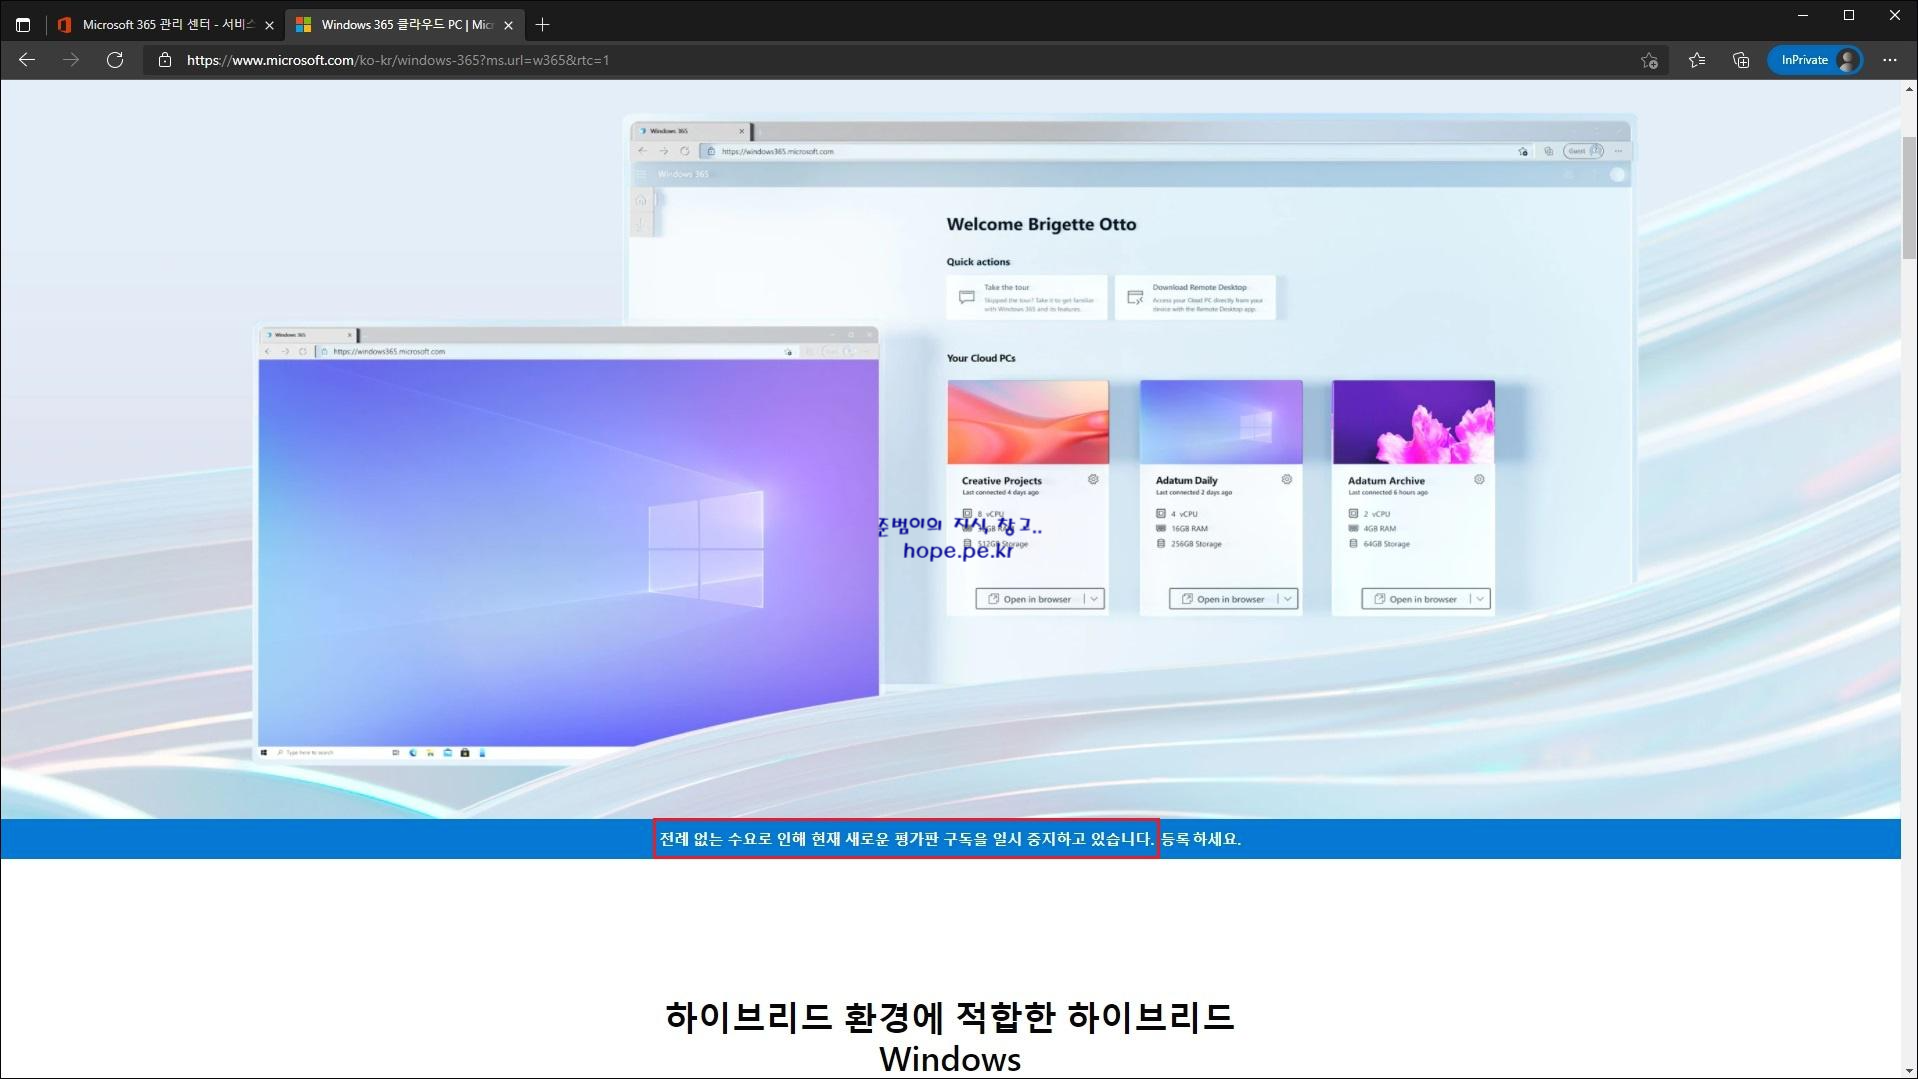Click the 등록하세요 link in blue banner
The image size is (1918, 1079).
tap(1200, 839)
